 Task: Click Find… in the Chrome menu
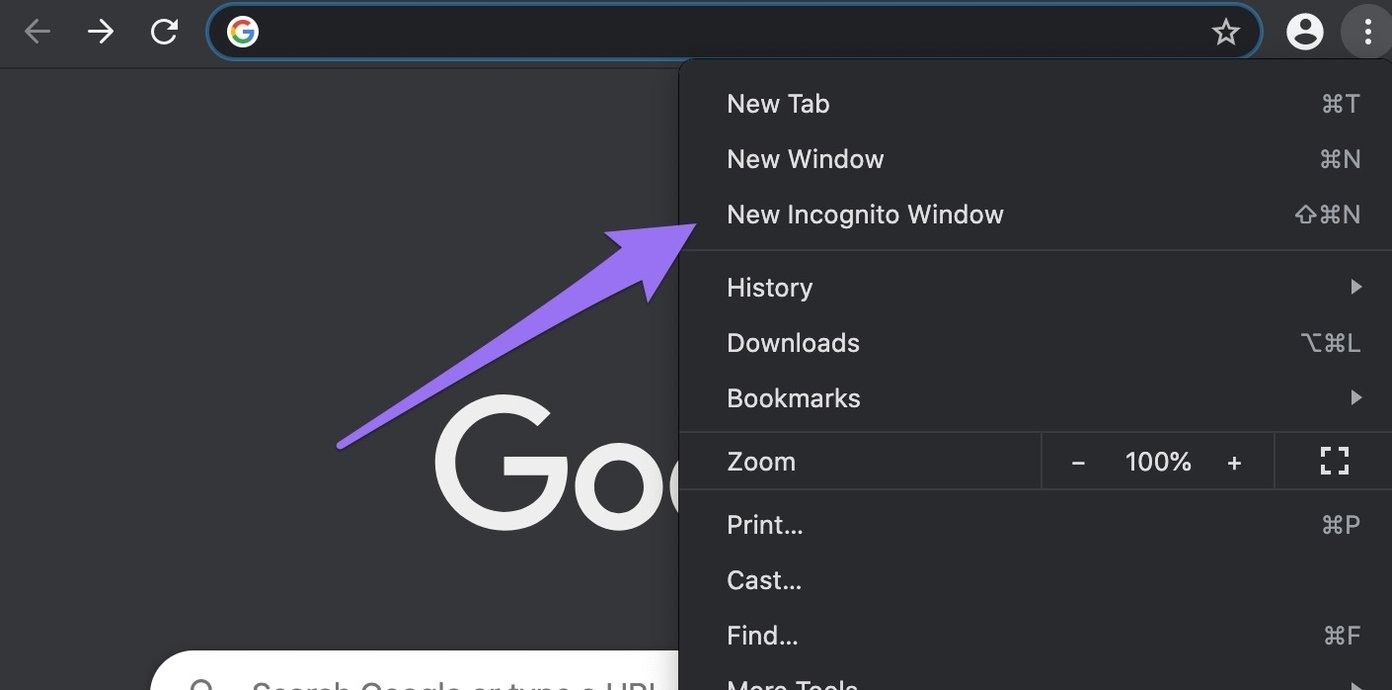click(762, 635)
